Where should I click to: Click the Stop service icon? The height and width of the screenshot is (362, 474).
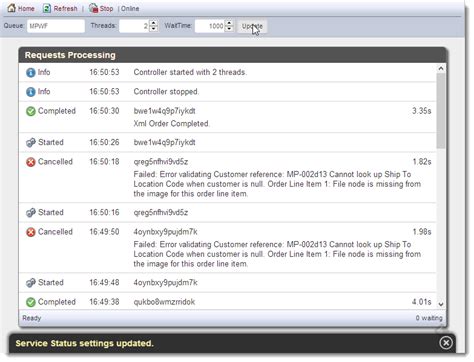click(x=93, y=8)
